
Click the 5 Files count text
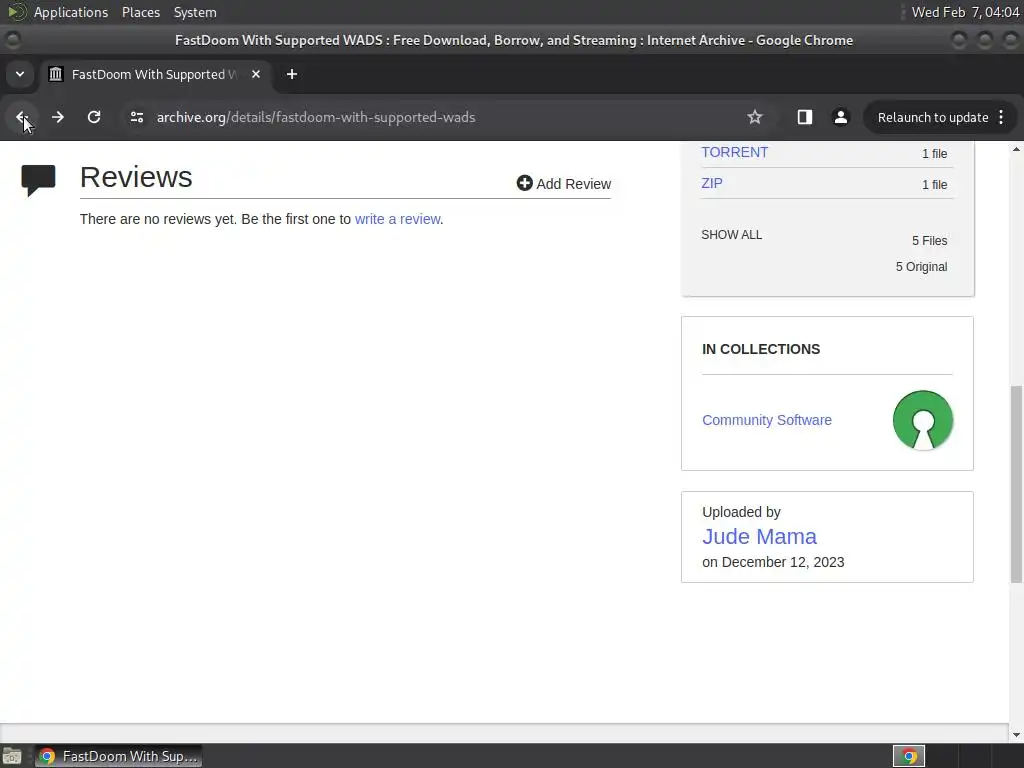point(929,241)
